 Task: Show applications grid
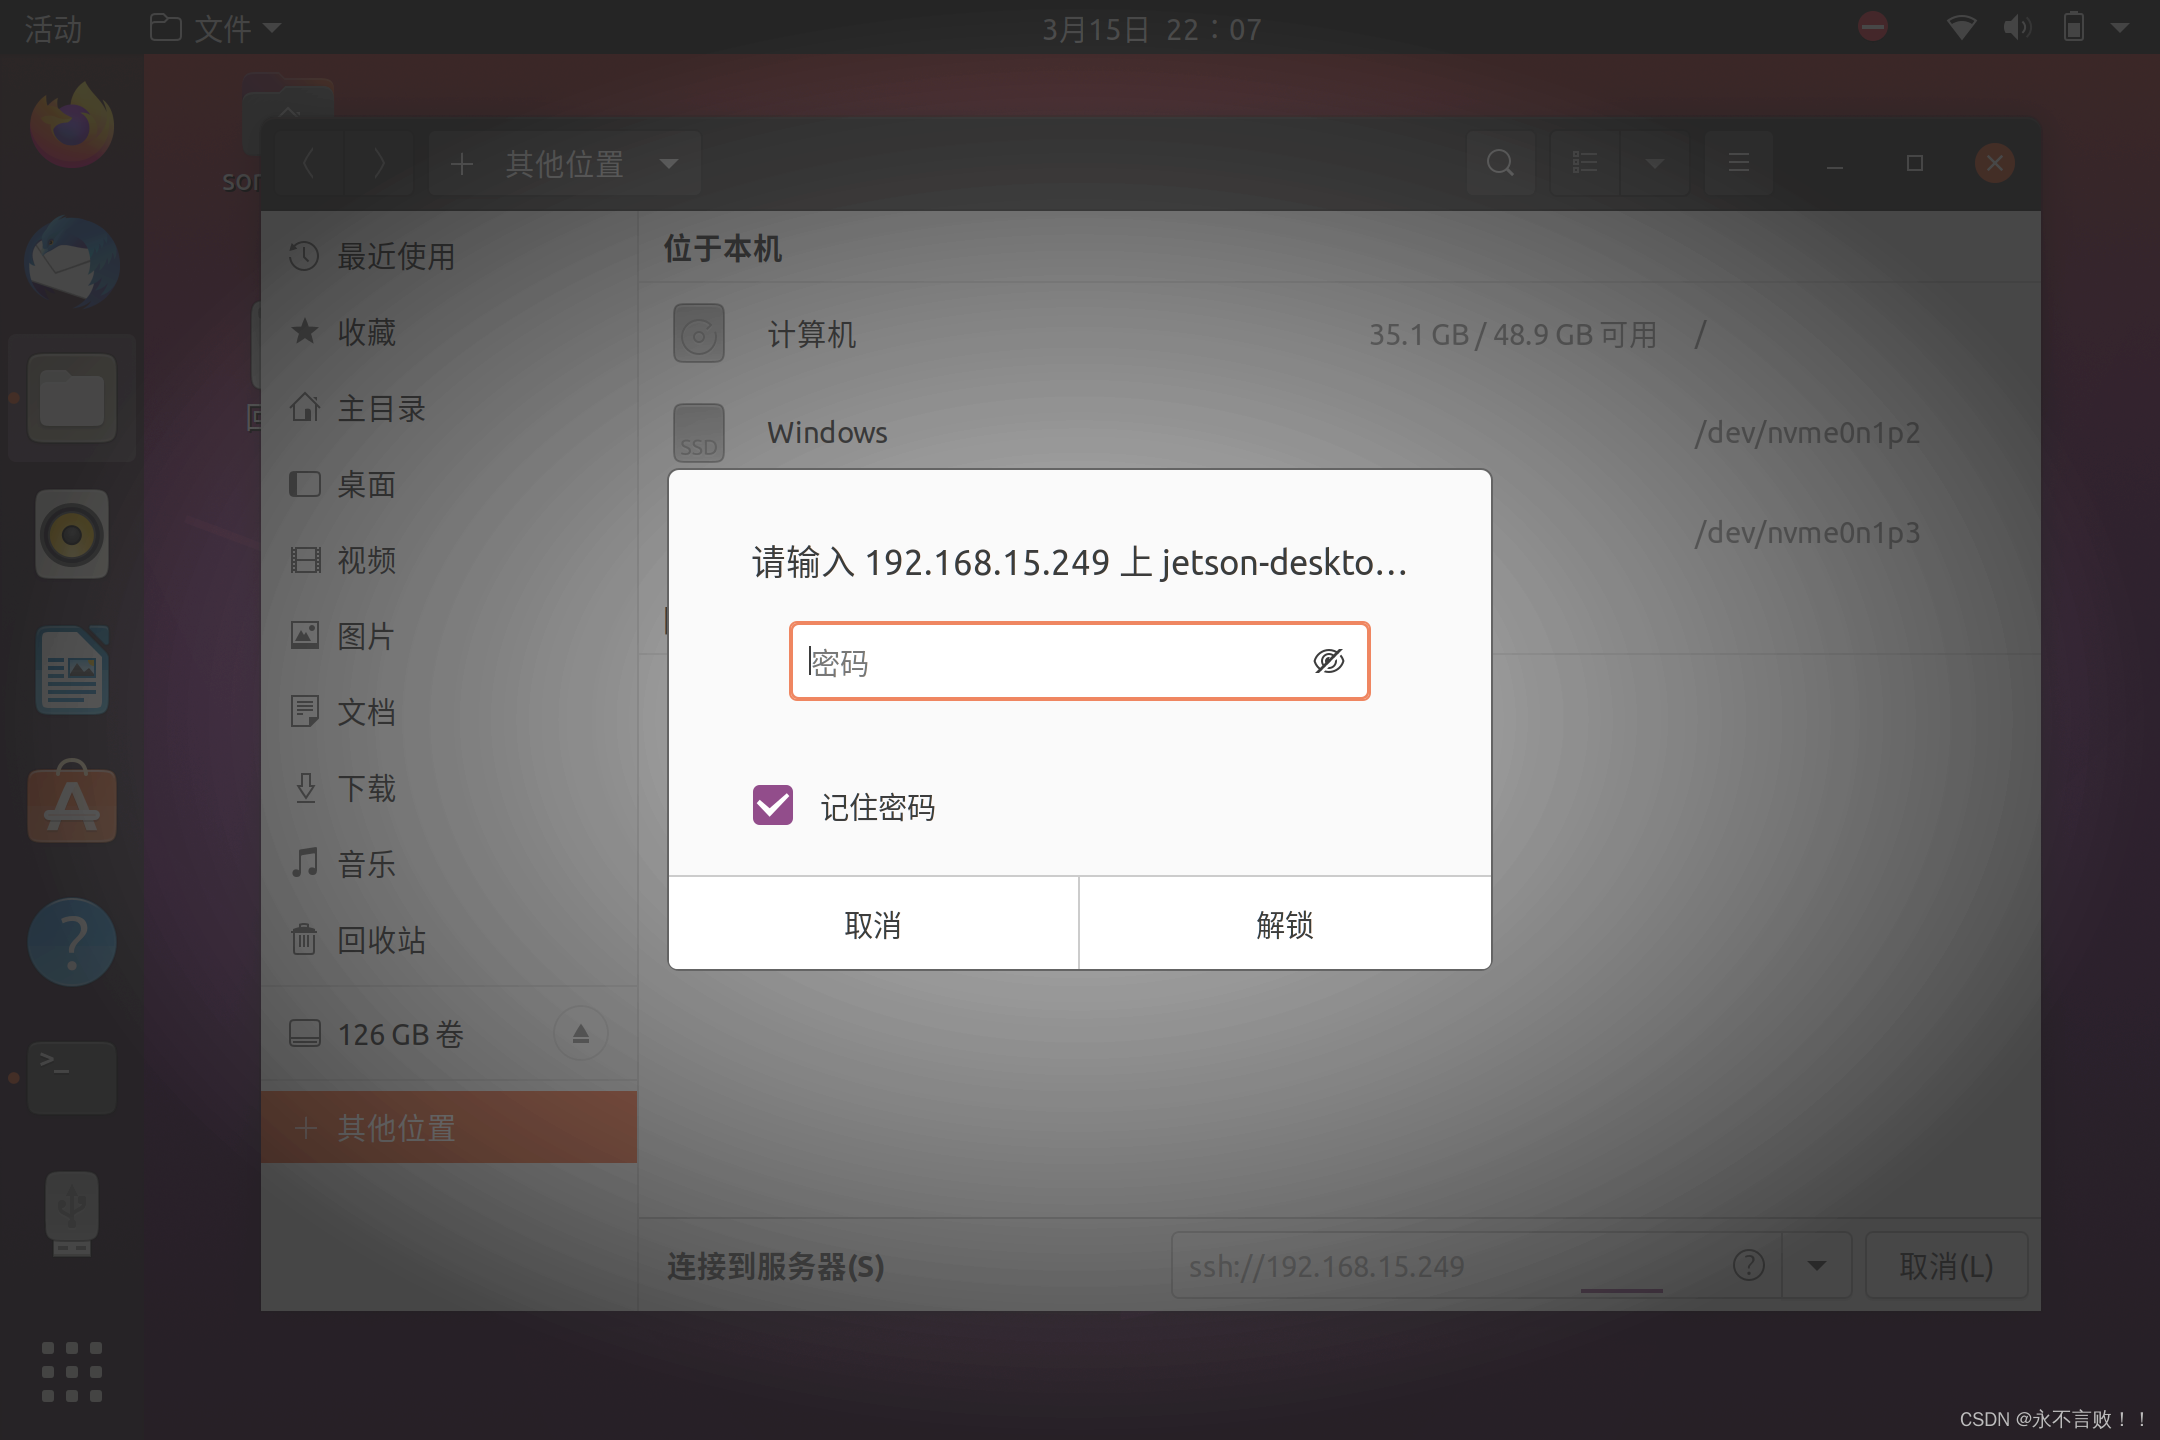pyautogui.click(x=72, y=1372)
